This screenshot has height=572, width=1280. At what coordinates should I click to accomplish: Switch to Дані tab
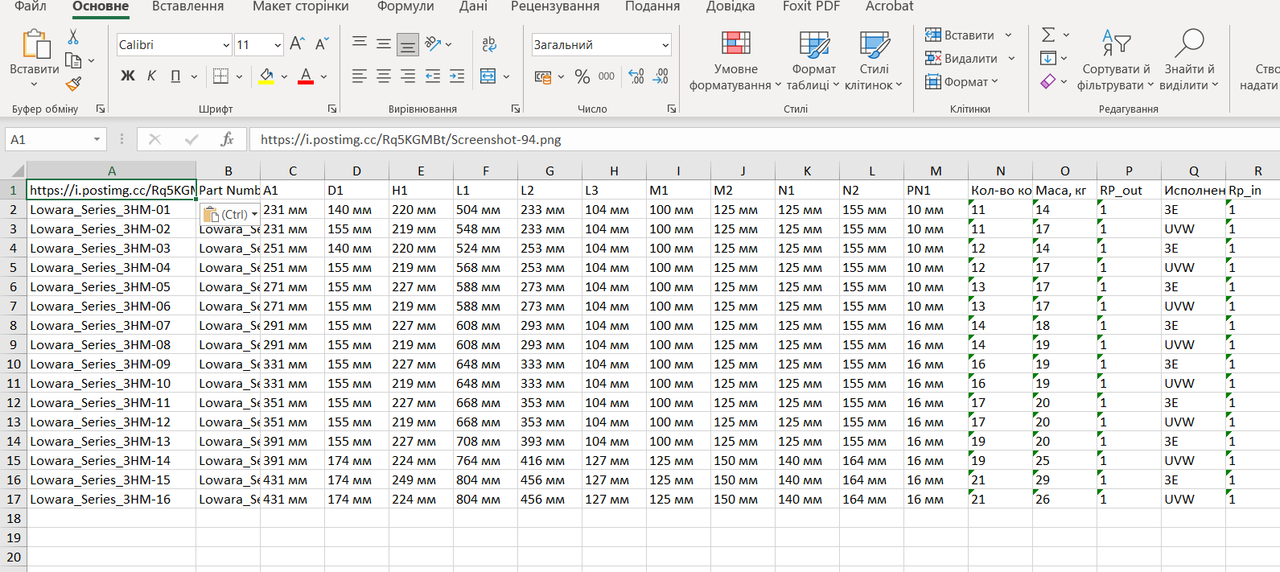pyautogui.click(x=474, y=7)
